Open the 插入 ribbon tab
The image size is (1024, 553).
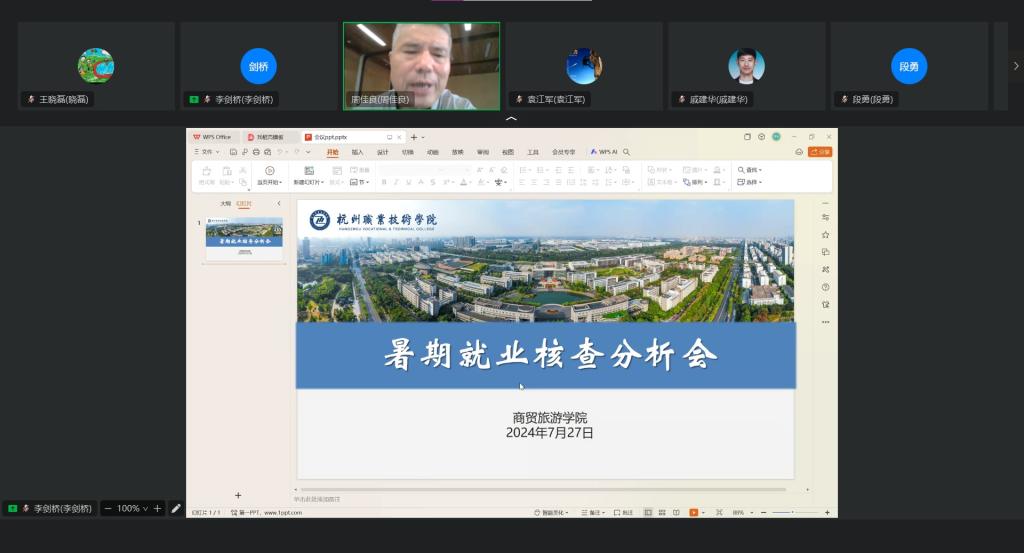[357, 152]
